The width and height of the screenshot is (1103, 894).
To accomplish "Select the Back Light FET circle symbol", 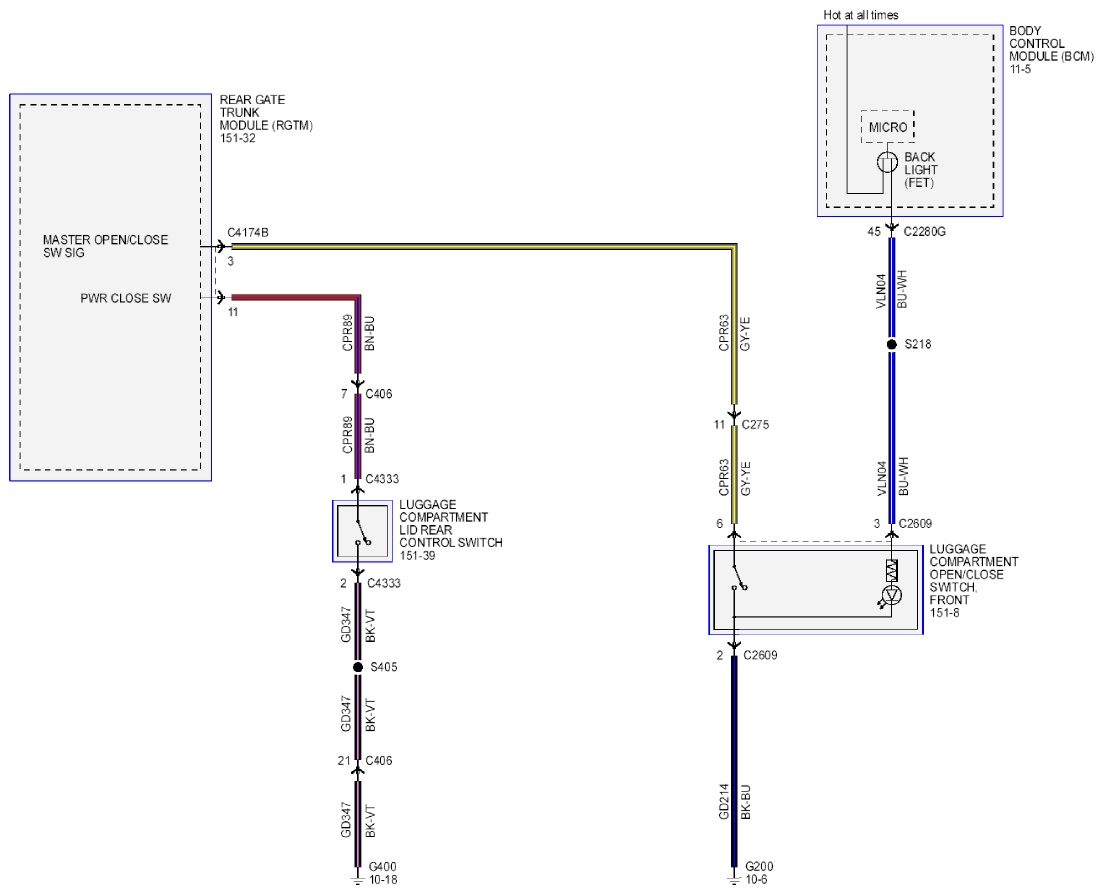I will [887, 163].
